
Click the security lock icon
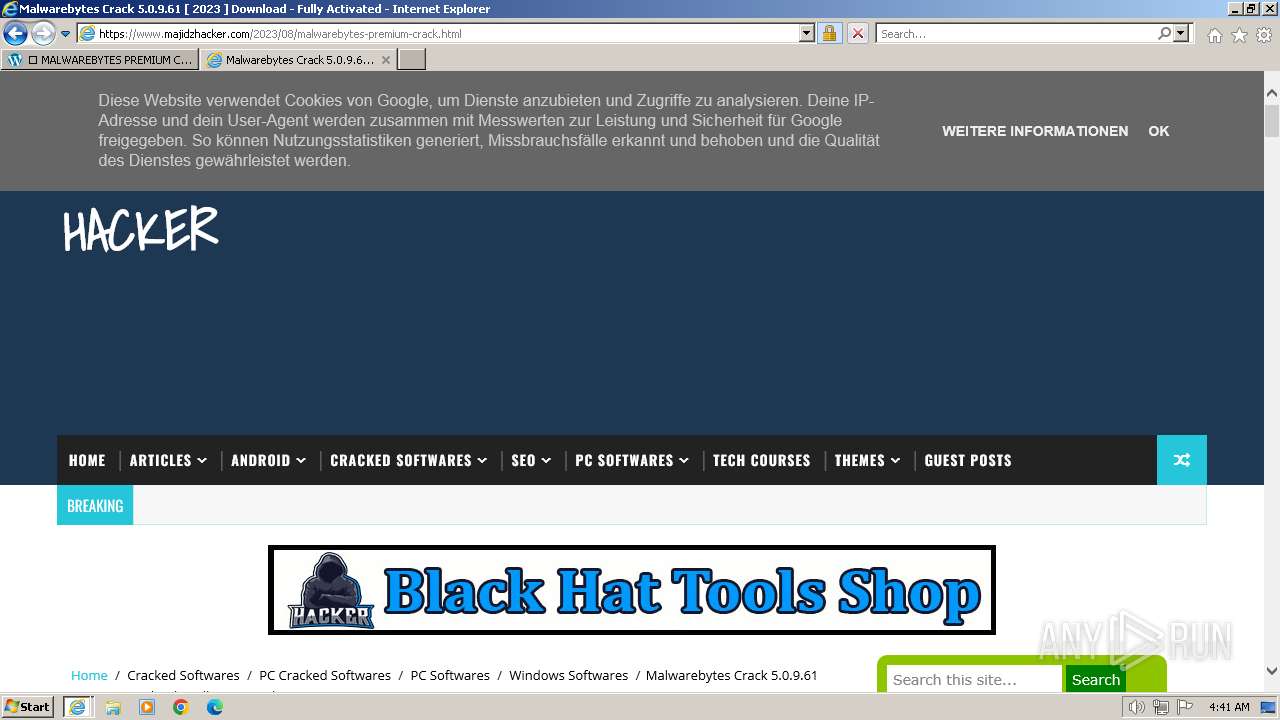point(829,33)
